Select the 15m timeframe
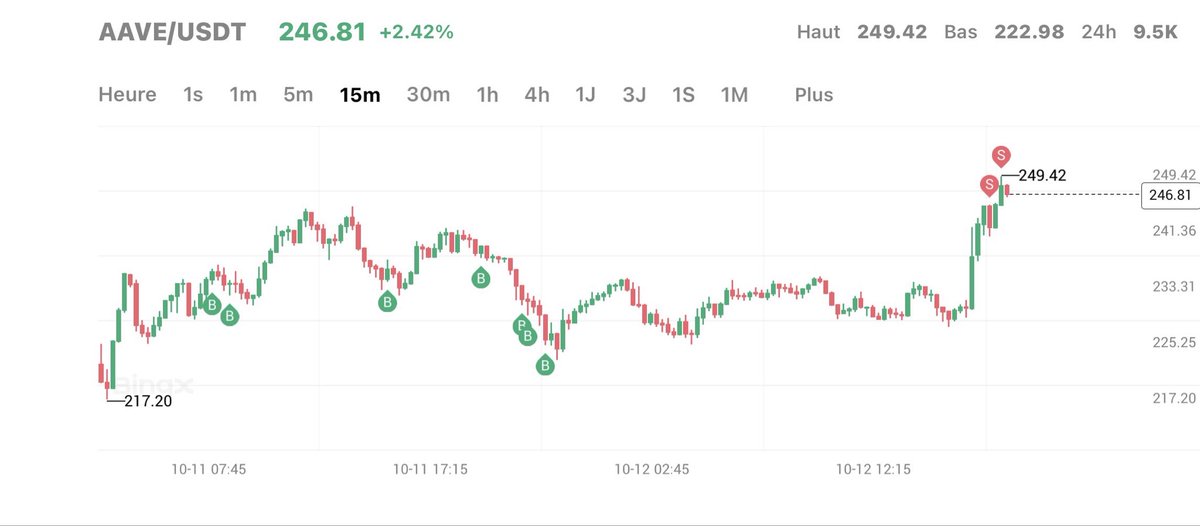The image size is (1200, 526). point(360,95)
